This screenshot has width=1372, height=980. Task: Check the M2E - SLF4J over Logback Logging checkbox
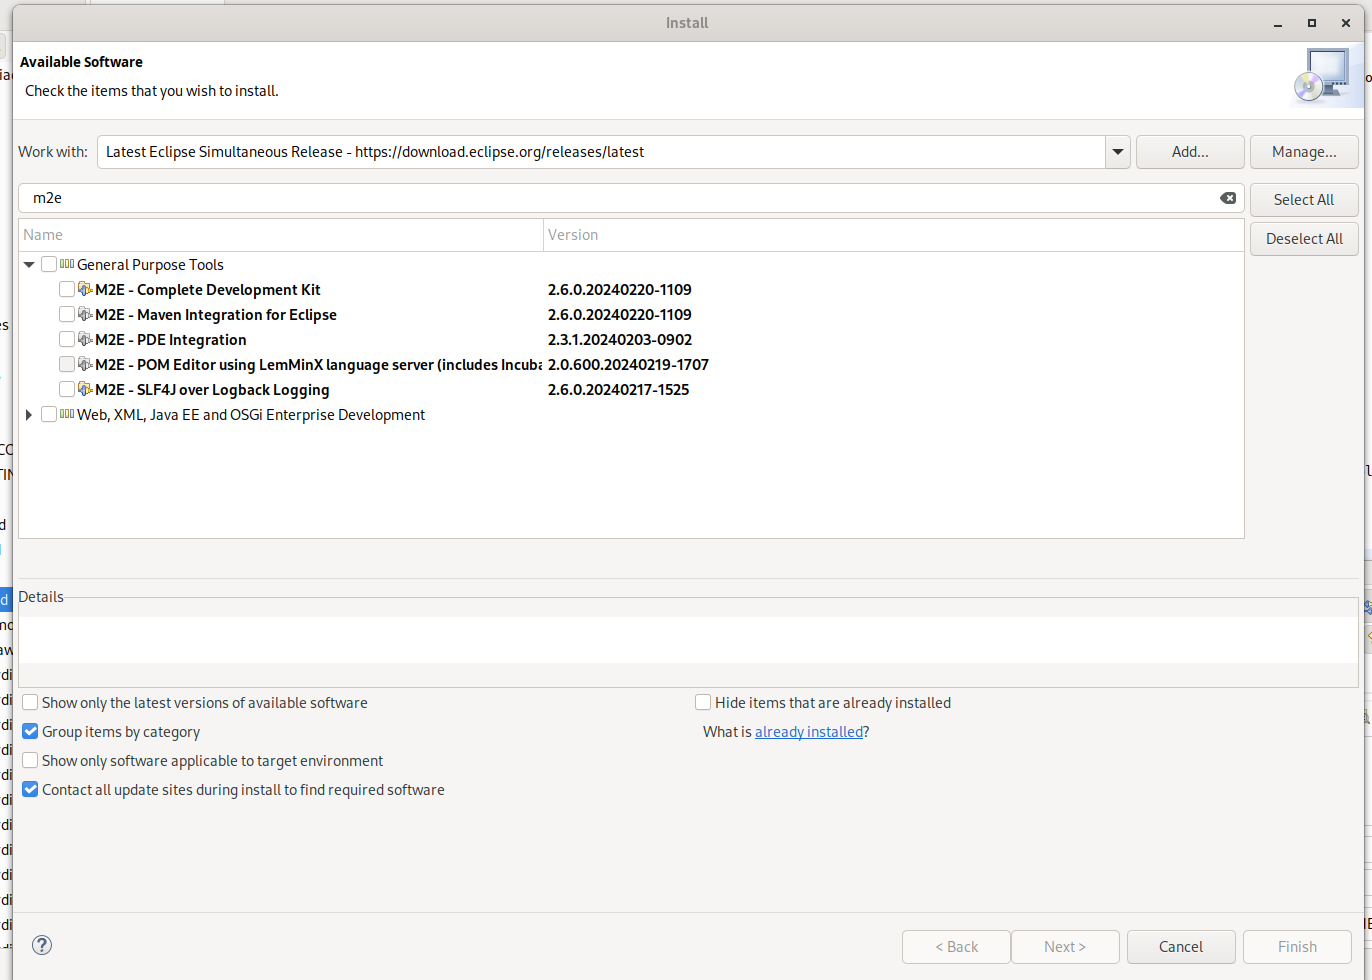[67, 389]
